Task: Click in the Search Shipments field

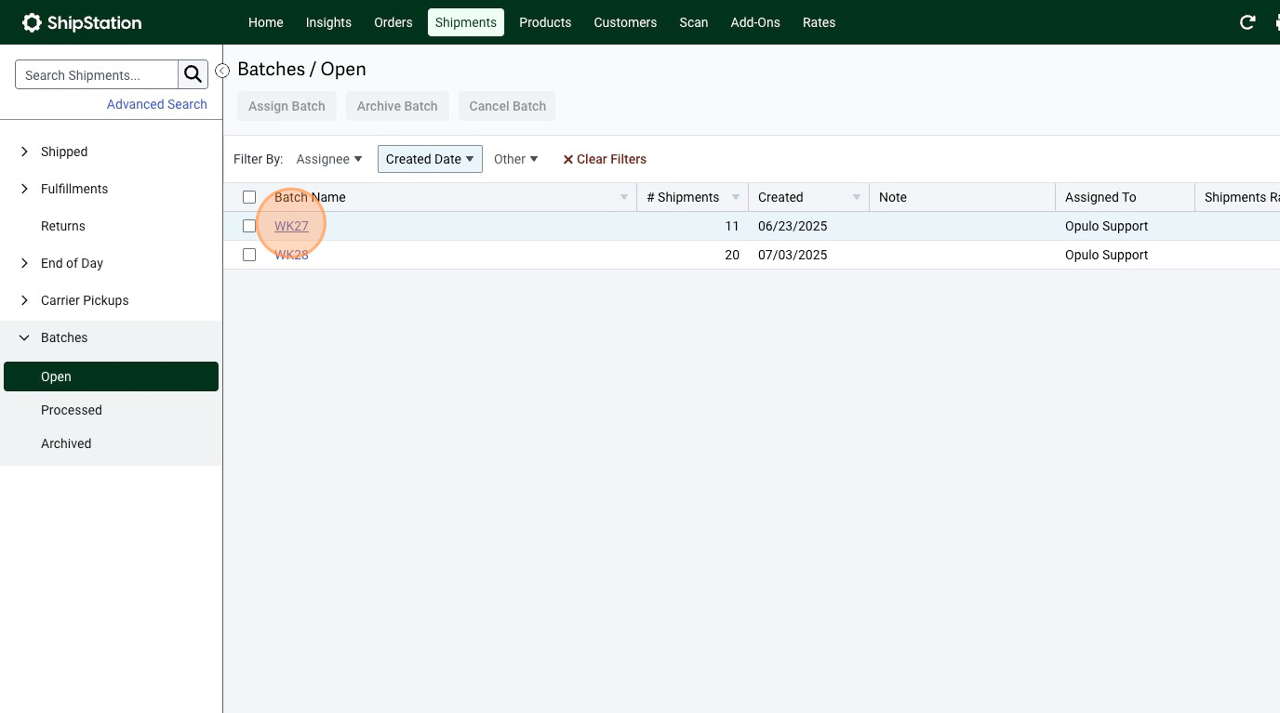Action: click(x=97, y=75)
